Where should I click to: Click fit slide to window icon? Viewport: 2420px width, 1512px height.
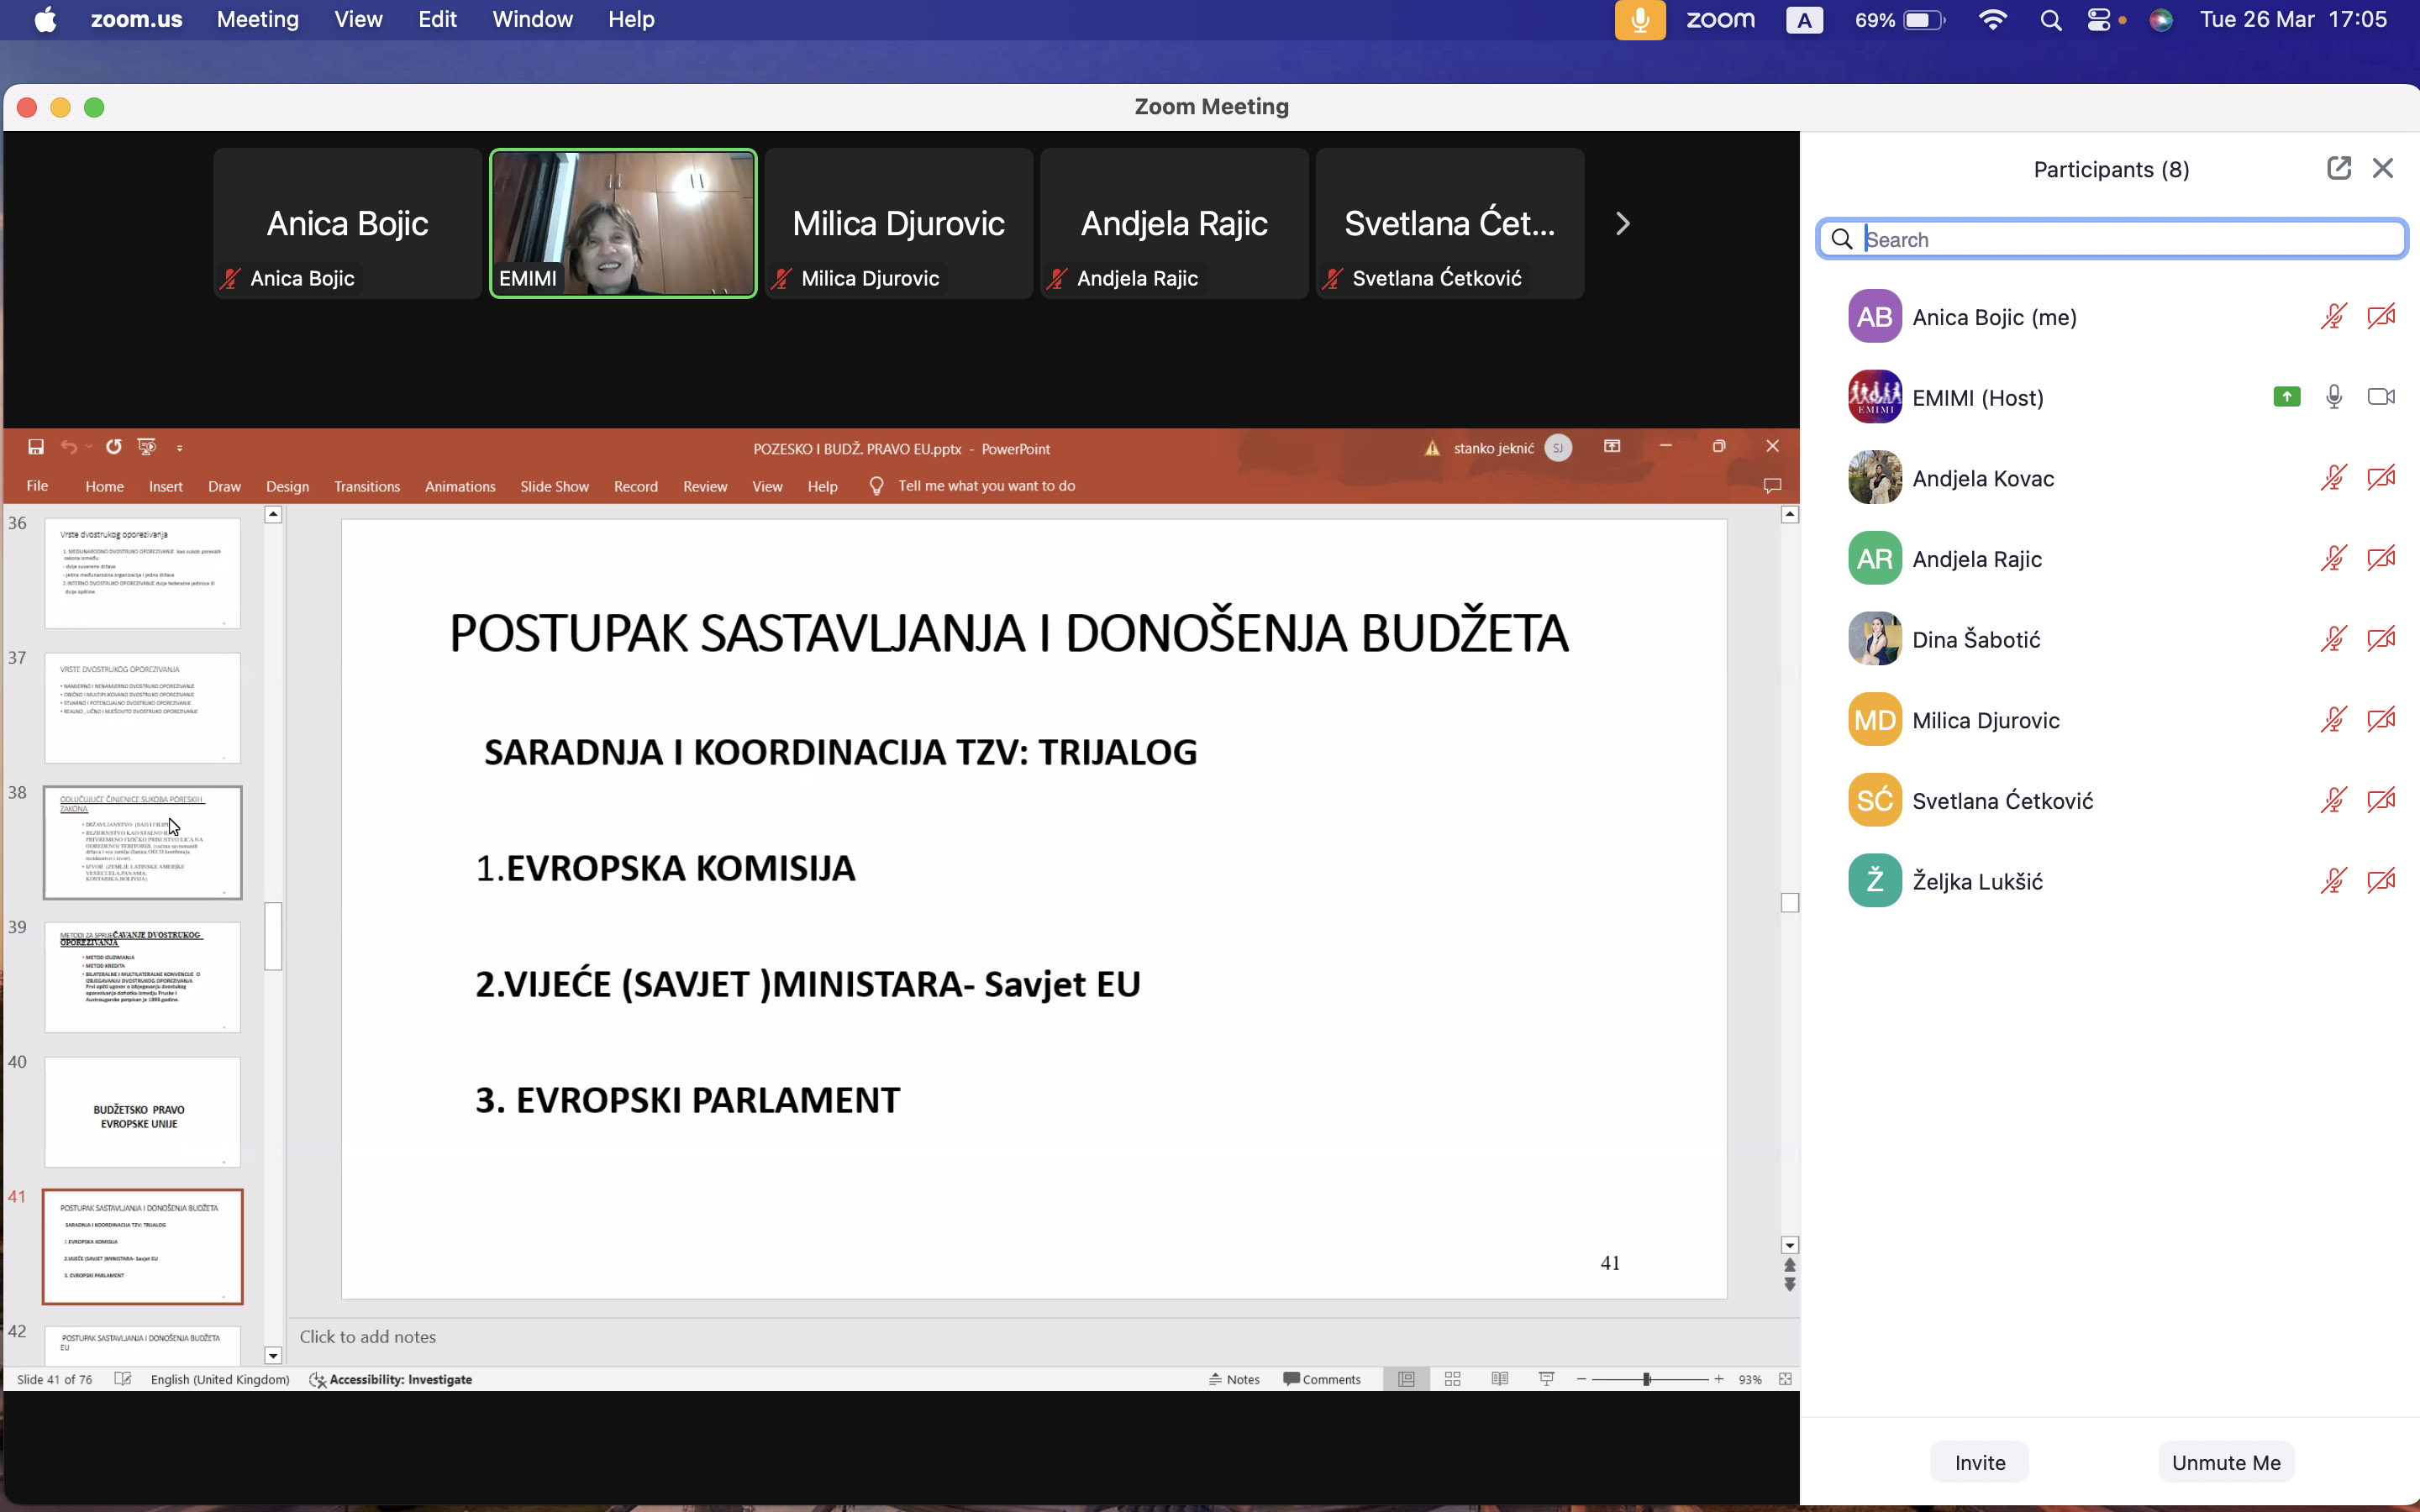[1785, 1379]
